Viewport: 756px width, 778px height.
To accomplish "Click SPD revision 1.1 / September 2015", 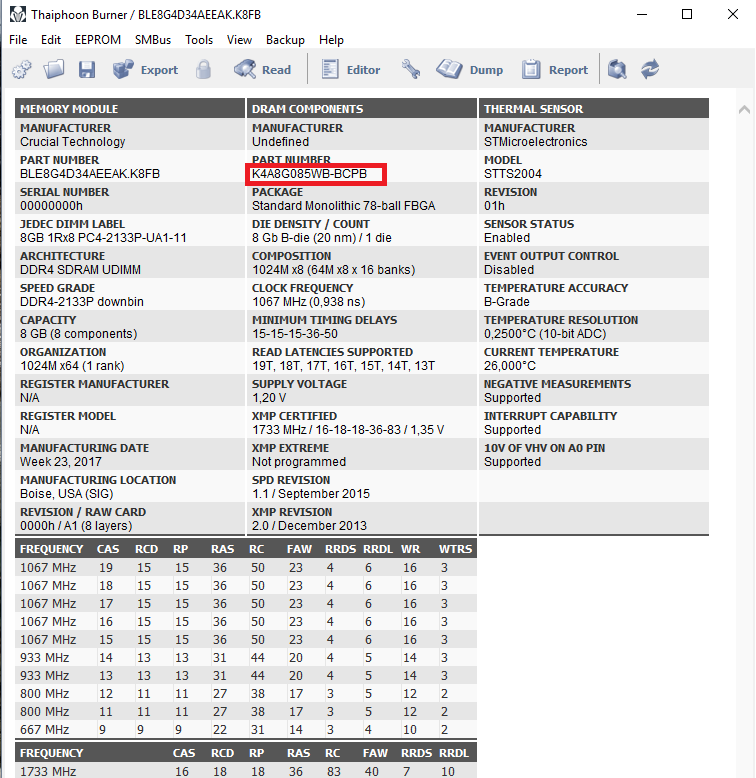I will point(311,494).
